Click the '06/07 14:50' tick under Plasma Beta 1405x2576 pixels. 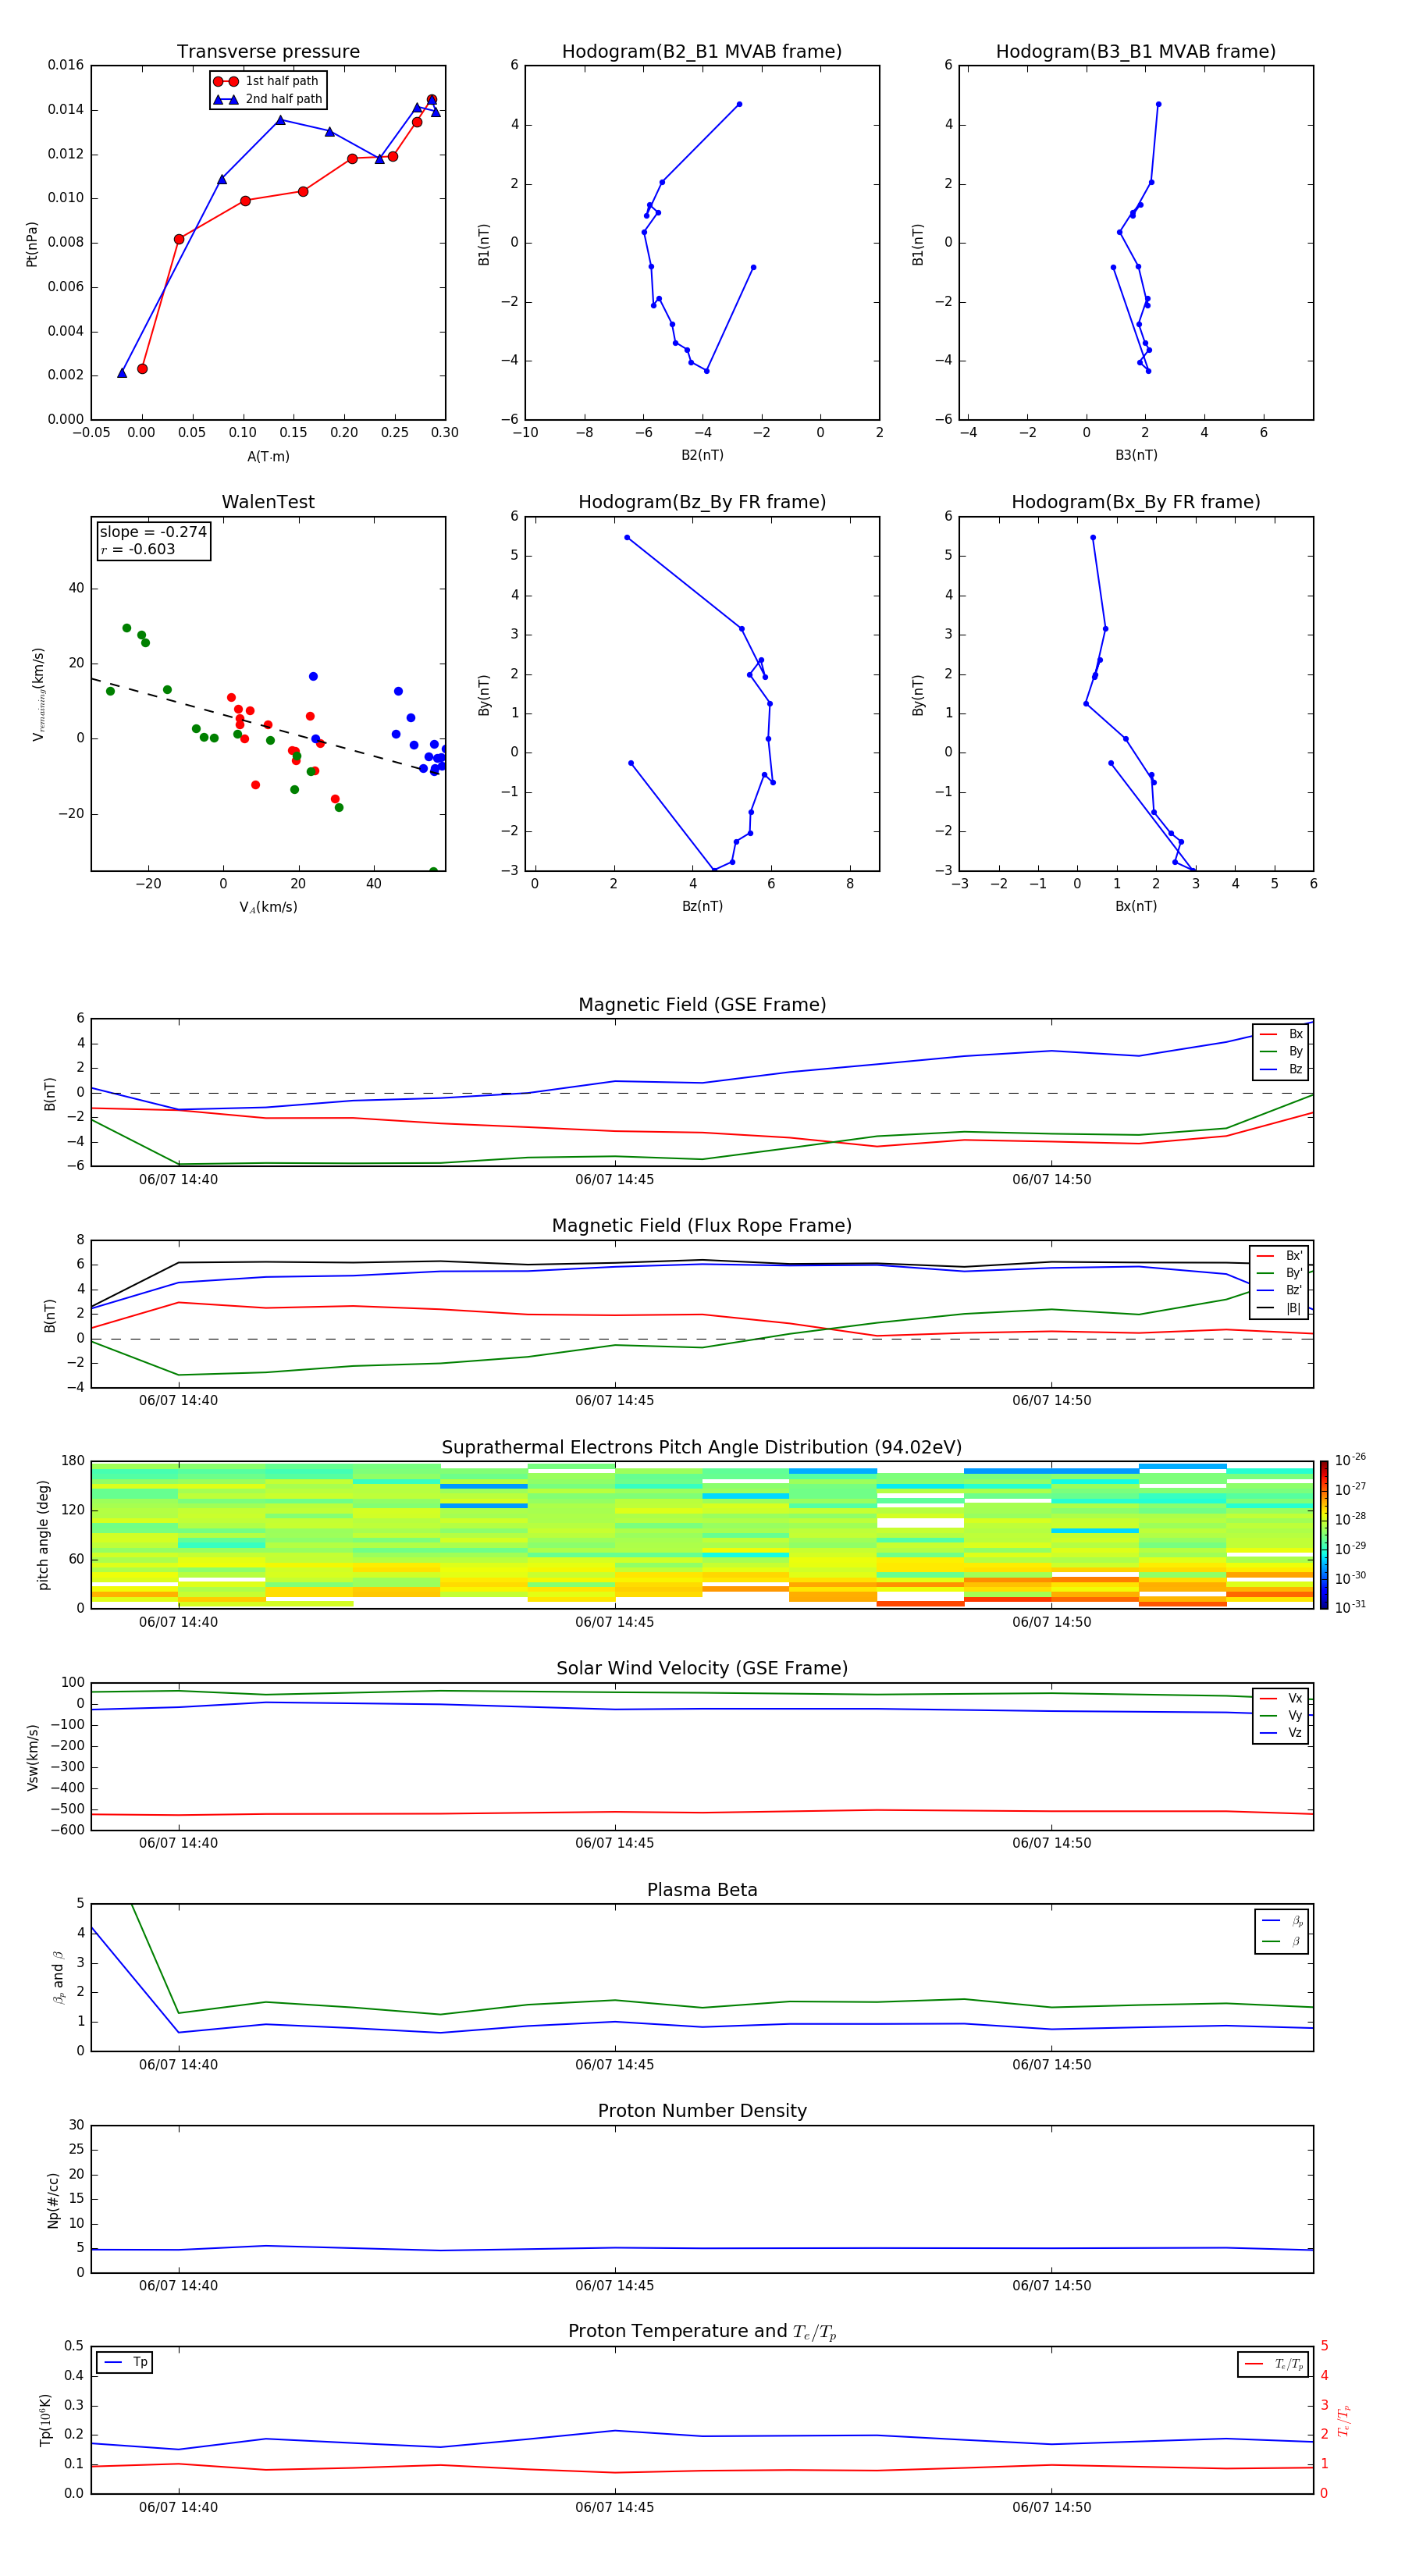[x=1051, y=2065]
